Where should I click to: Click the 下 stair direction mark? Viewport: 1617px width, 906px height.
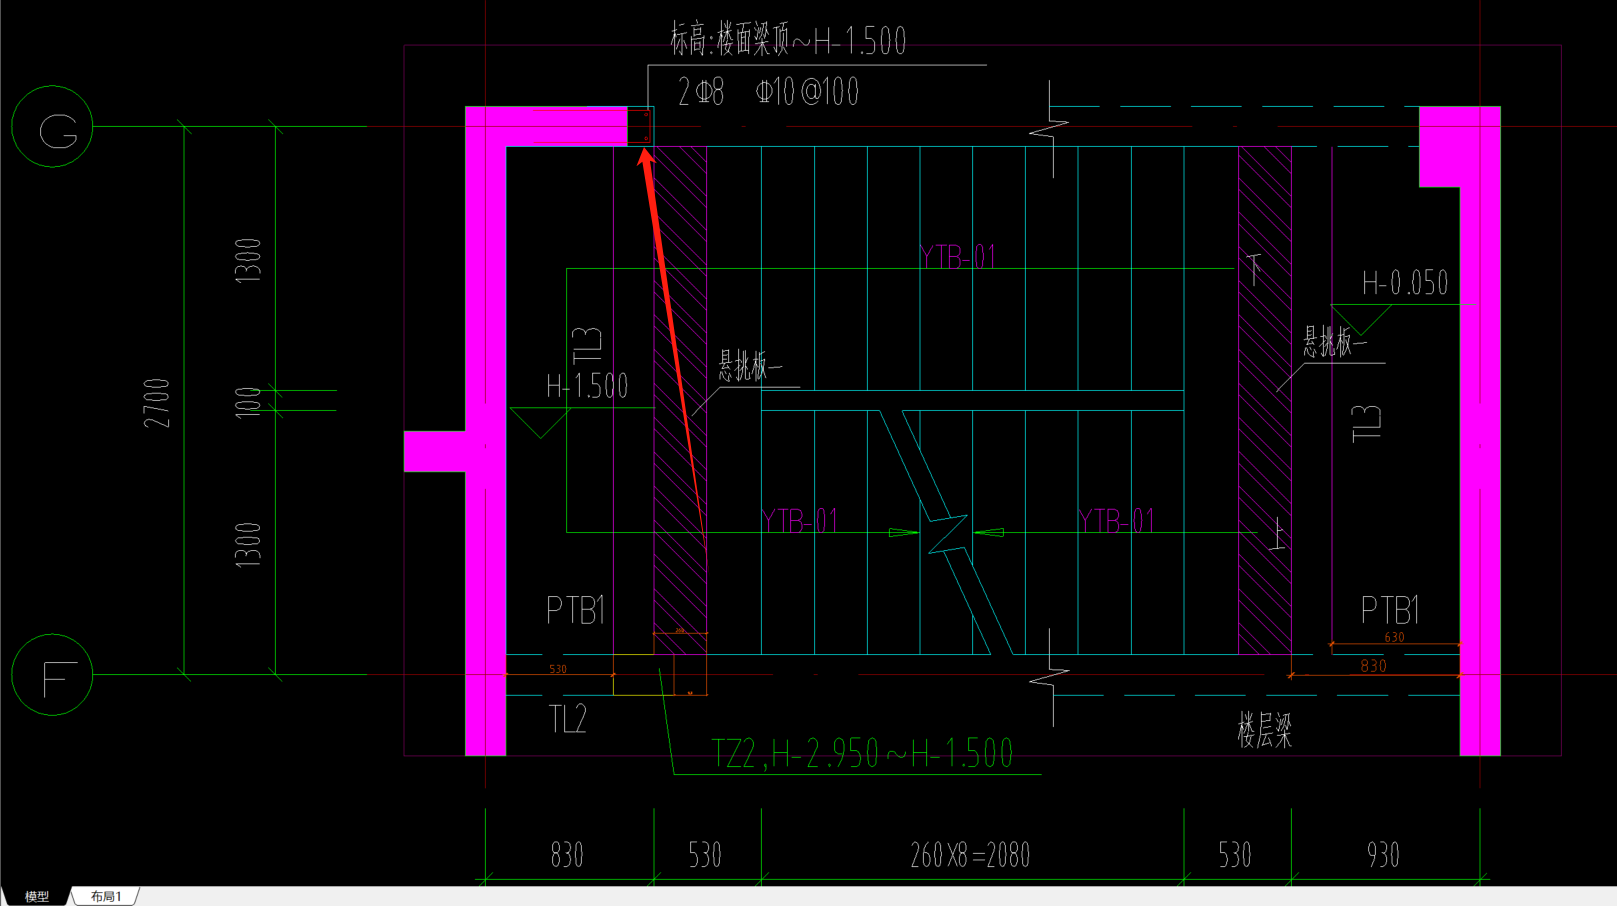[x=1255, y=269]
